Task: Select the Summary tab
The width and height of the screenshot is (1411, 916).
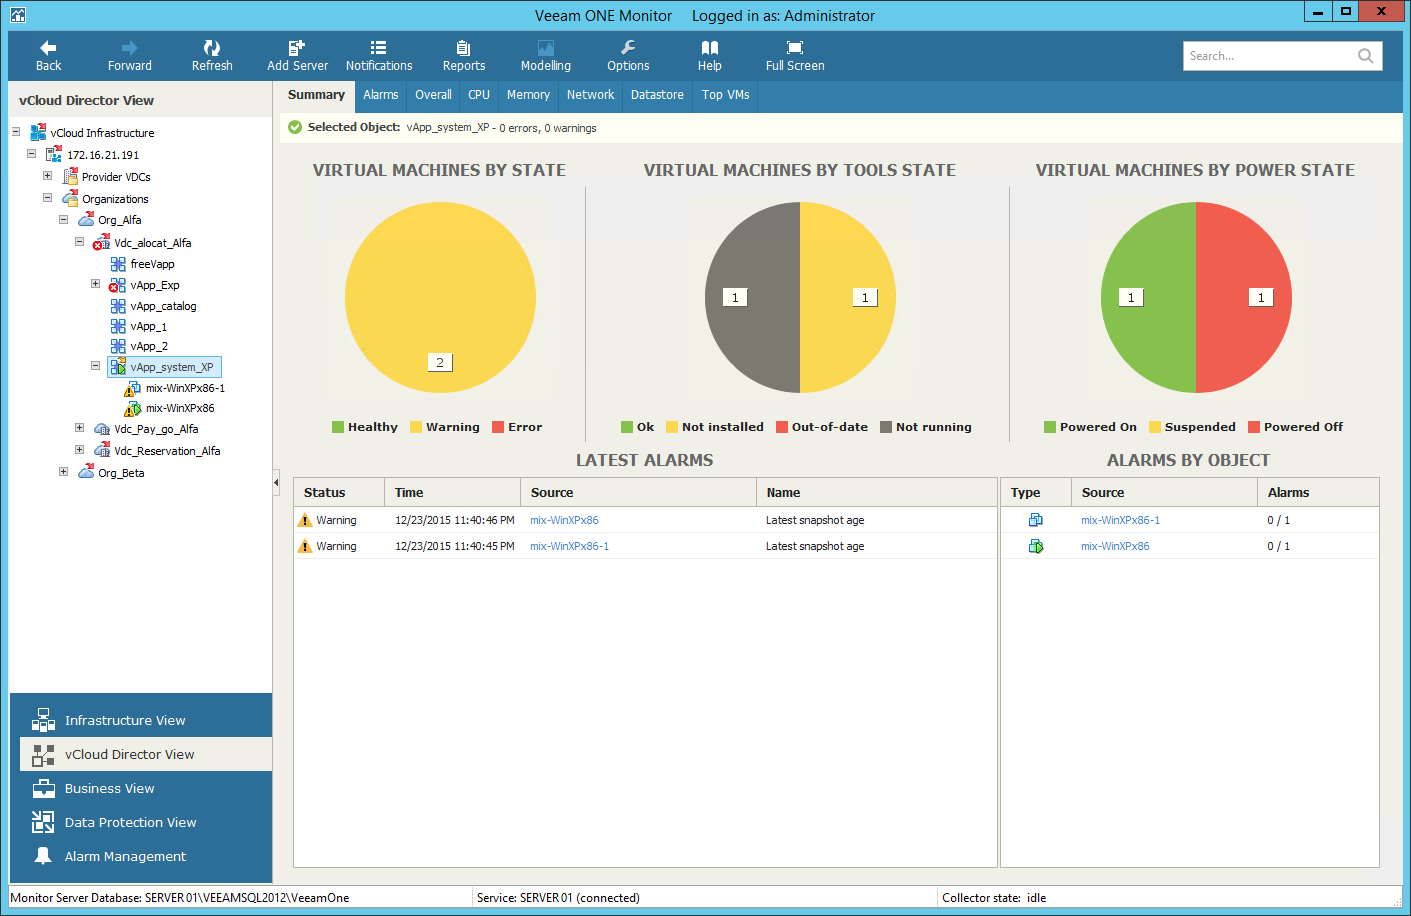Action: click(x=316, y=95)
